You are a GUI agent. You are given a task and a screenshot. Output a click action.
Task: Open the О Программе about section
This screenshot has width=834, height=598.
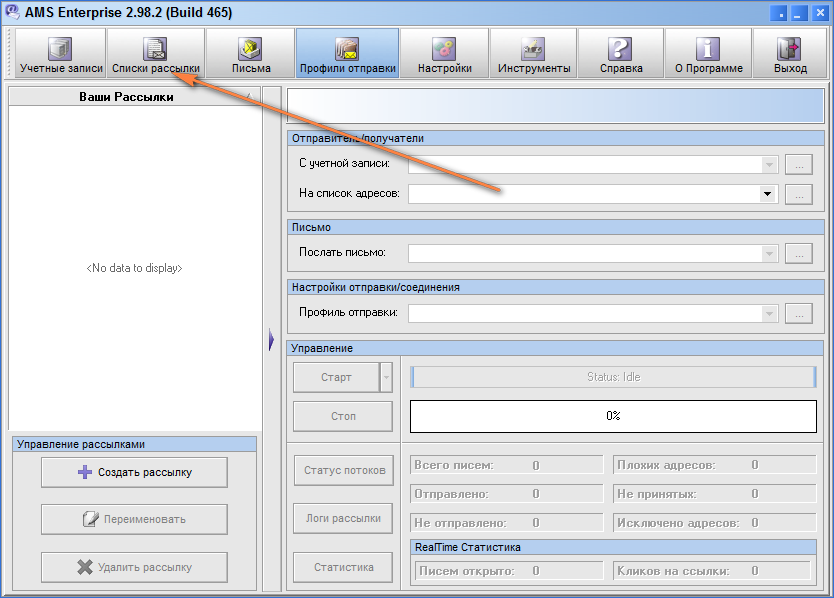pos(708,54)
